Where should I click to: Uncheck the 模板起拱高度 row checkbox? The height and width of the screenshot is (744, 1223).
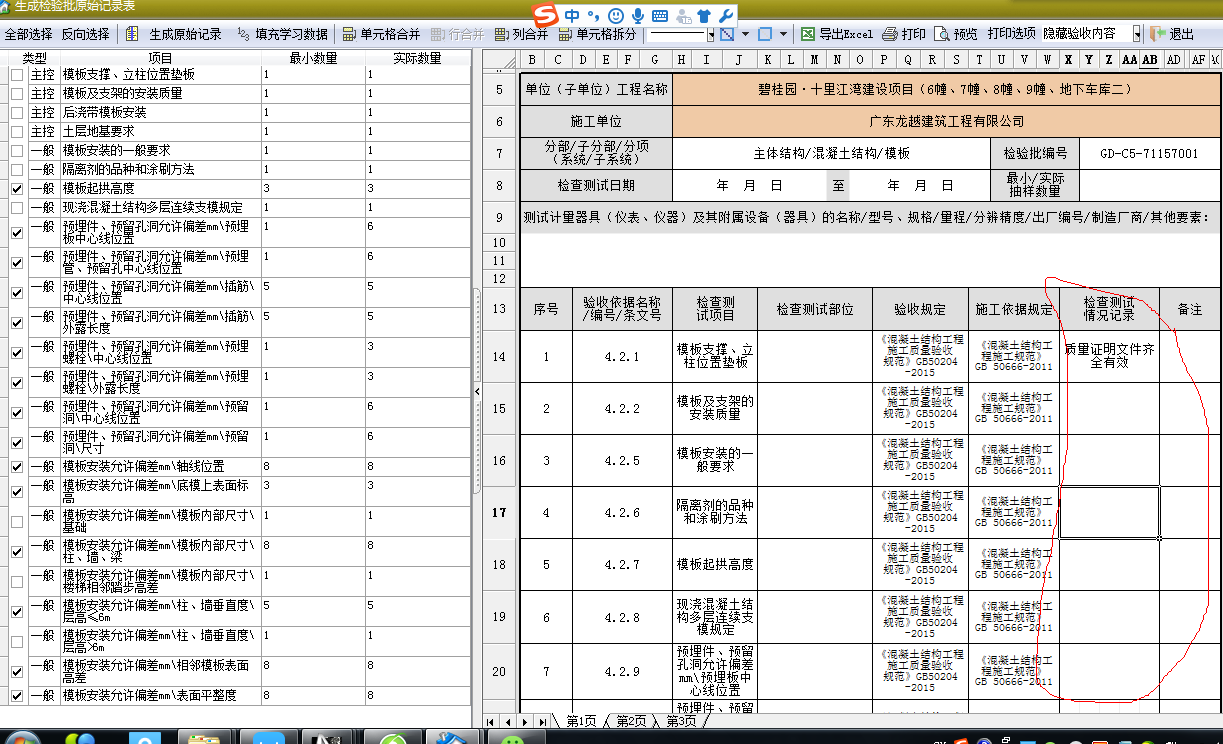[17, 189]
